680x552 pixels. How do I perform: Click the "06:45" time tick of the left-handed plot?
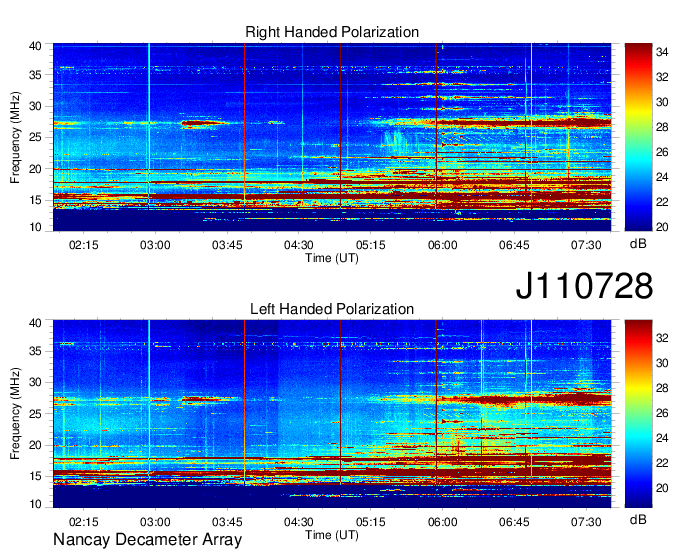pos(514,522)
